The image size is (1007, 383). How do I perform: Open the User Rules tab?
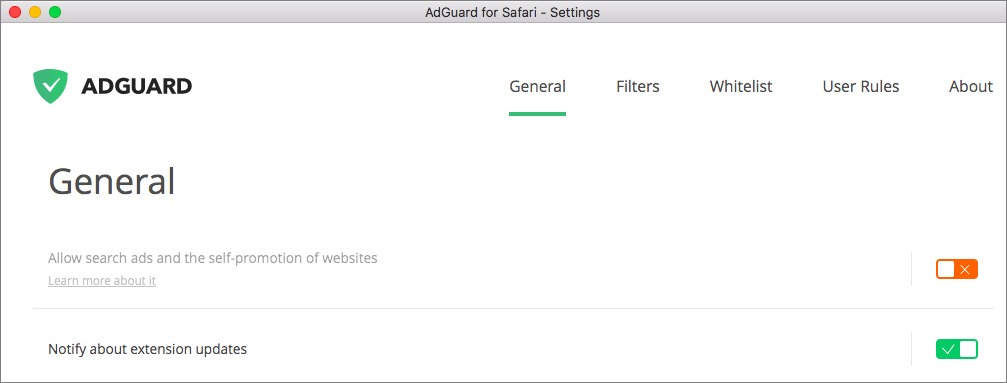coord(861,86)
